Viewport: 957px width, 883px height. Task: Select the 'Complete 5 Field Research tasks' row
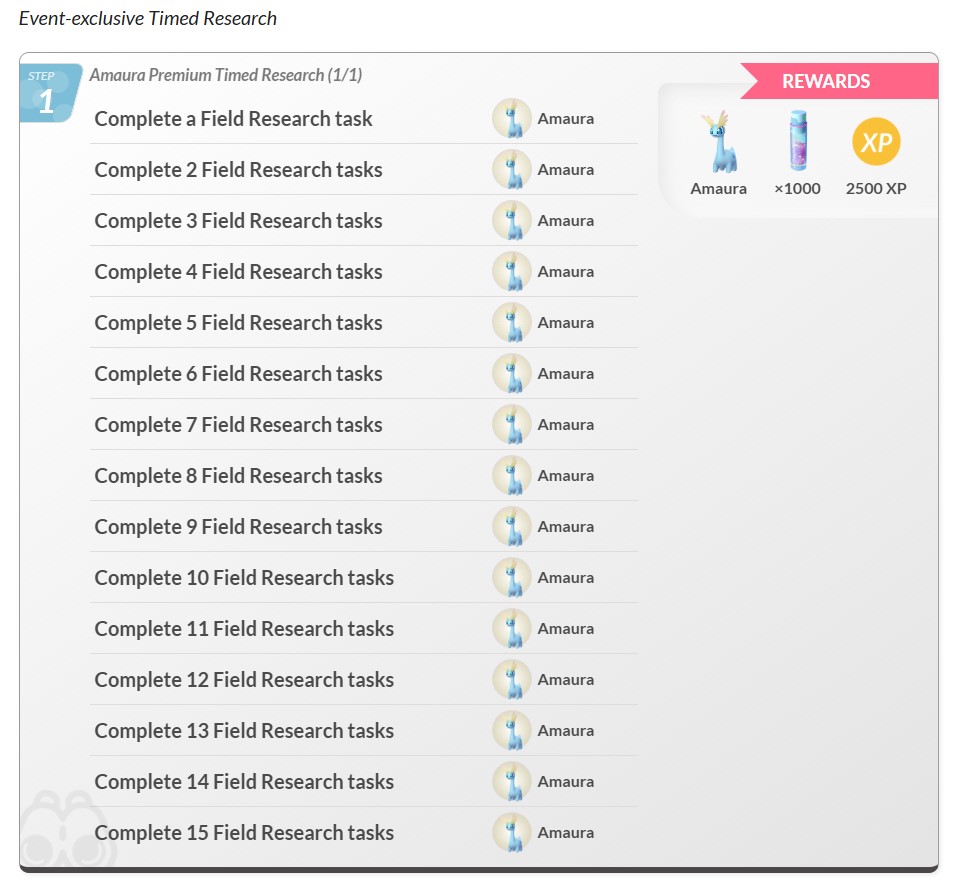pos(238,323)
